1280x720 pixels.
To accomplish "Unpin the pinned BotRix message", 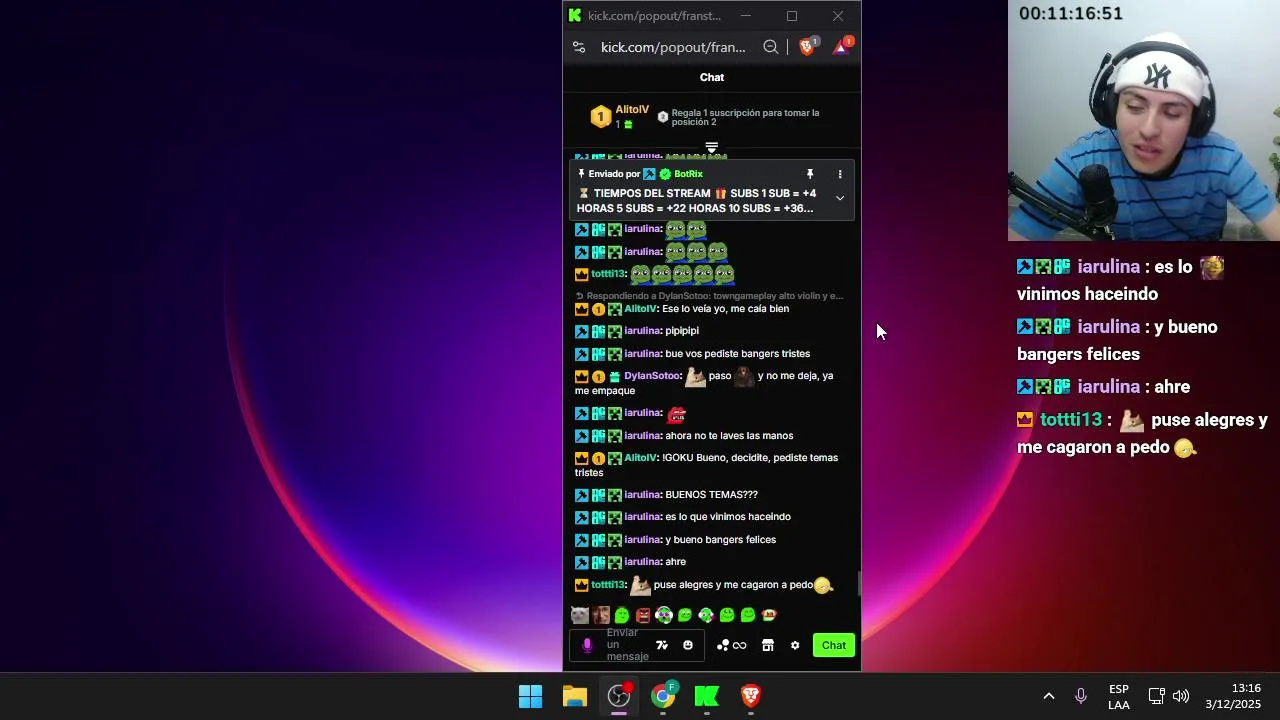I will tap(810, 174).
